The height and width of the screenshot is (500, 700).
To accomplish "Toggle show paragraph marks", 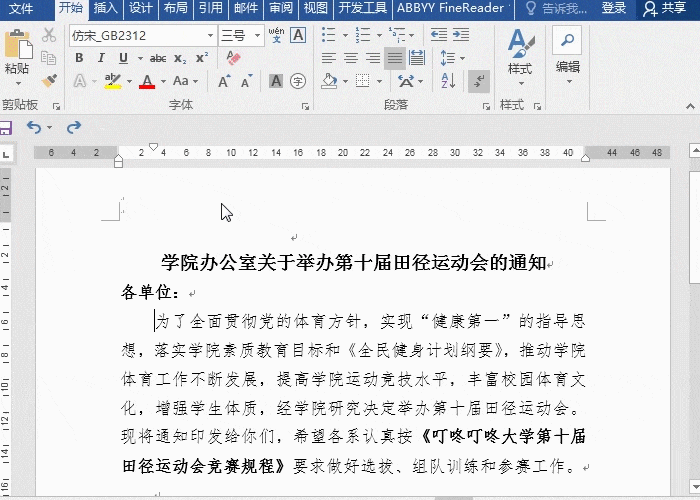I will pyautogui.click(x=479, y=81).
